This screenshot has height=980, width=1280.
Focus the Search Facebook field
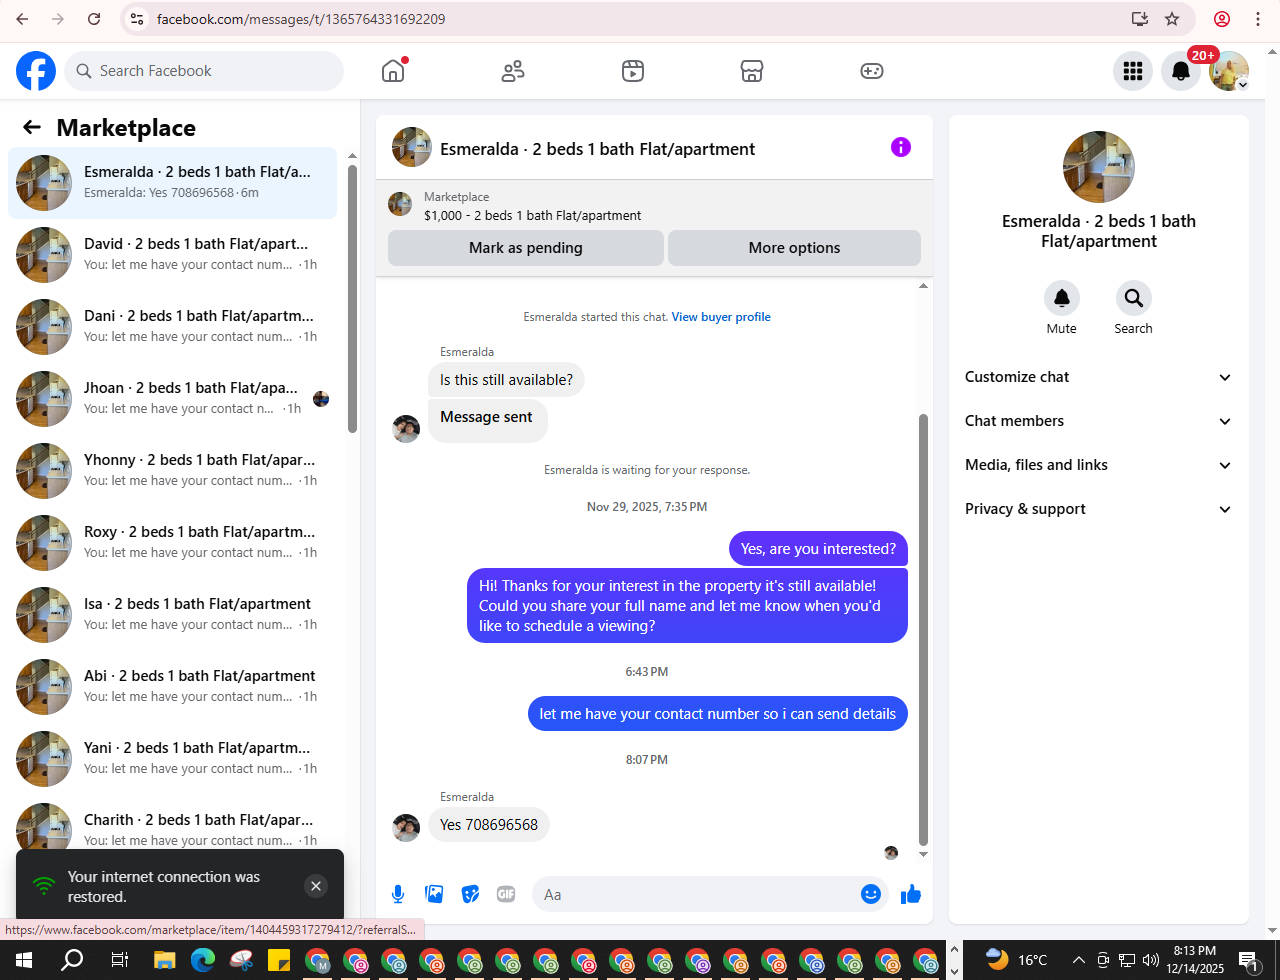click(204, 71)
